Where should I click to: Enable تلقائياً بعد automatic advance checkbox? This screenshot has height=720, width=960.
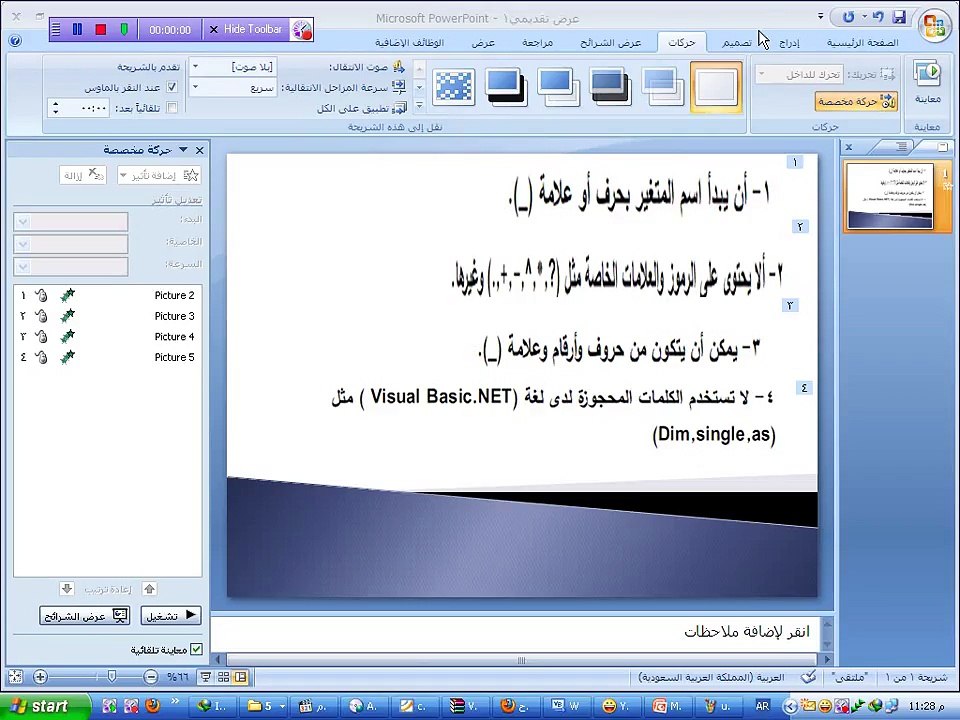pyautogui.click(x=172, y=108)
